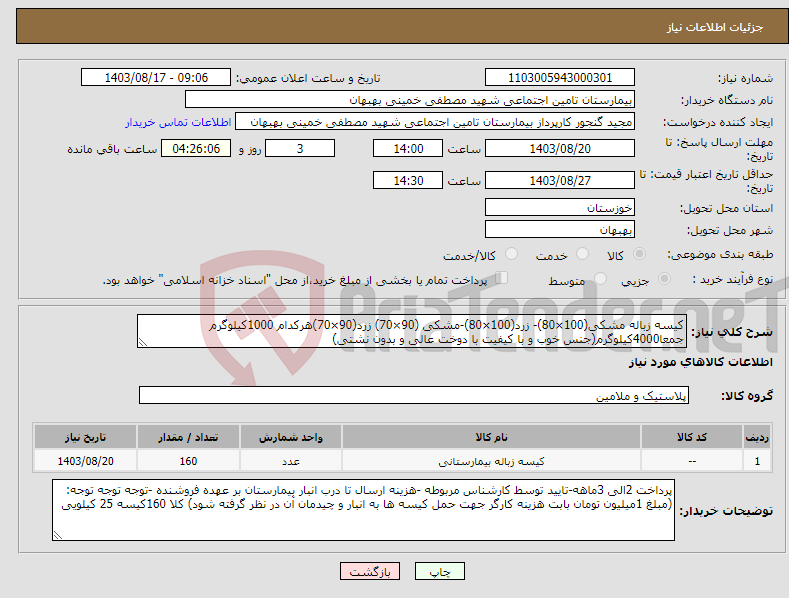Image resolution: width=789 pixels, height=598 pixels.
Task: Toggle the اسناد خزانه اسلامی payment checkbox
Action: click(502, 278)
